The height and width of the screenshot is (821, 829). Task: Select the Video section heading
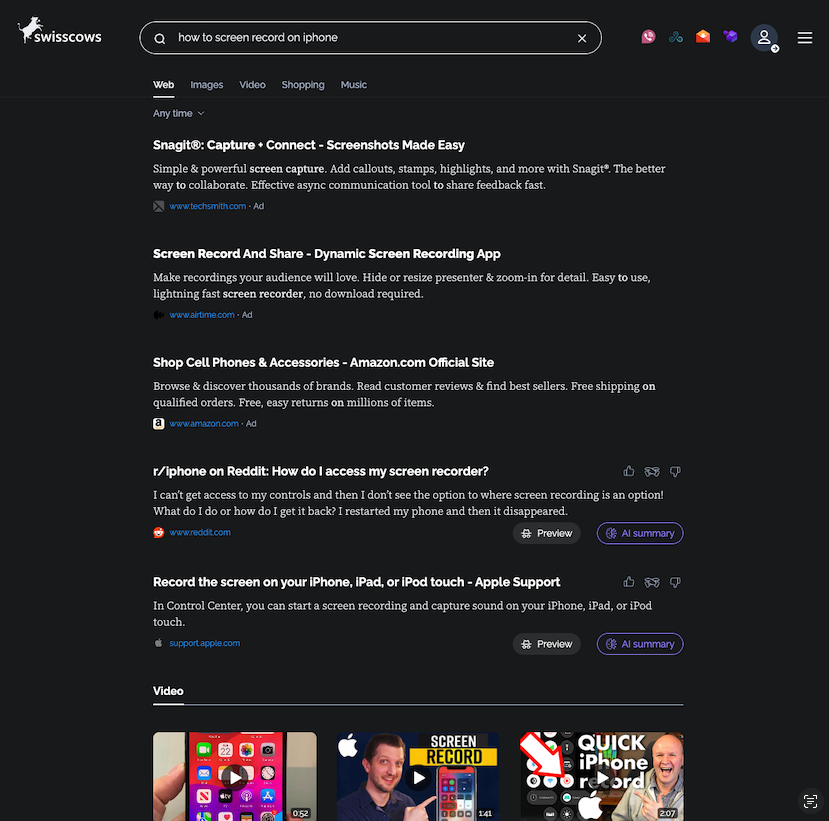[168, 691]
